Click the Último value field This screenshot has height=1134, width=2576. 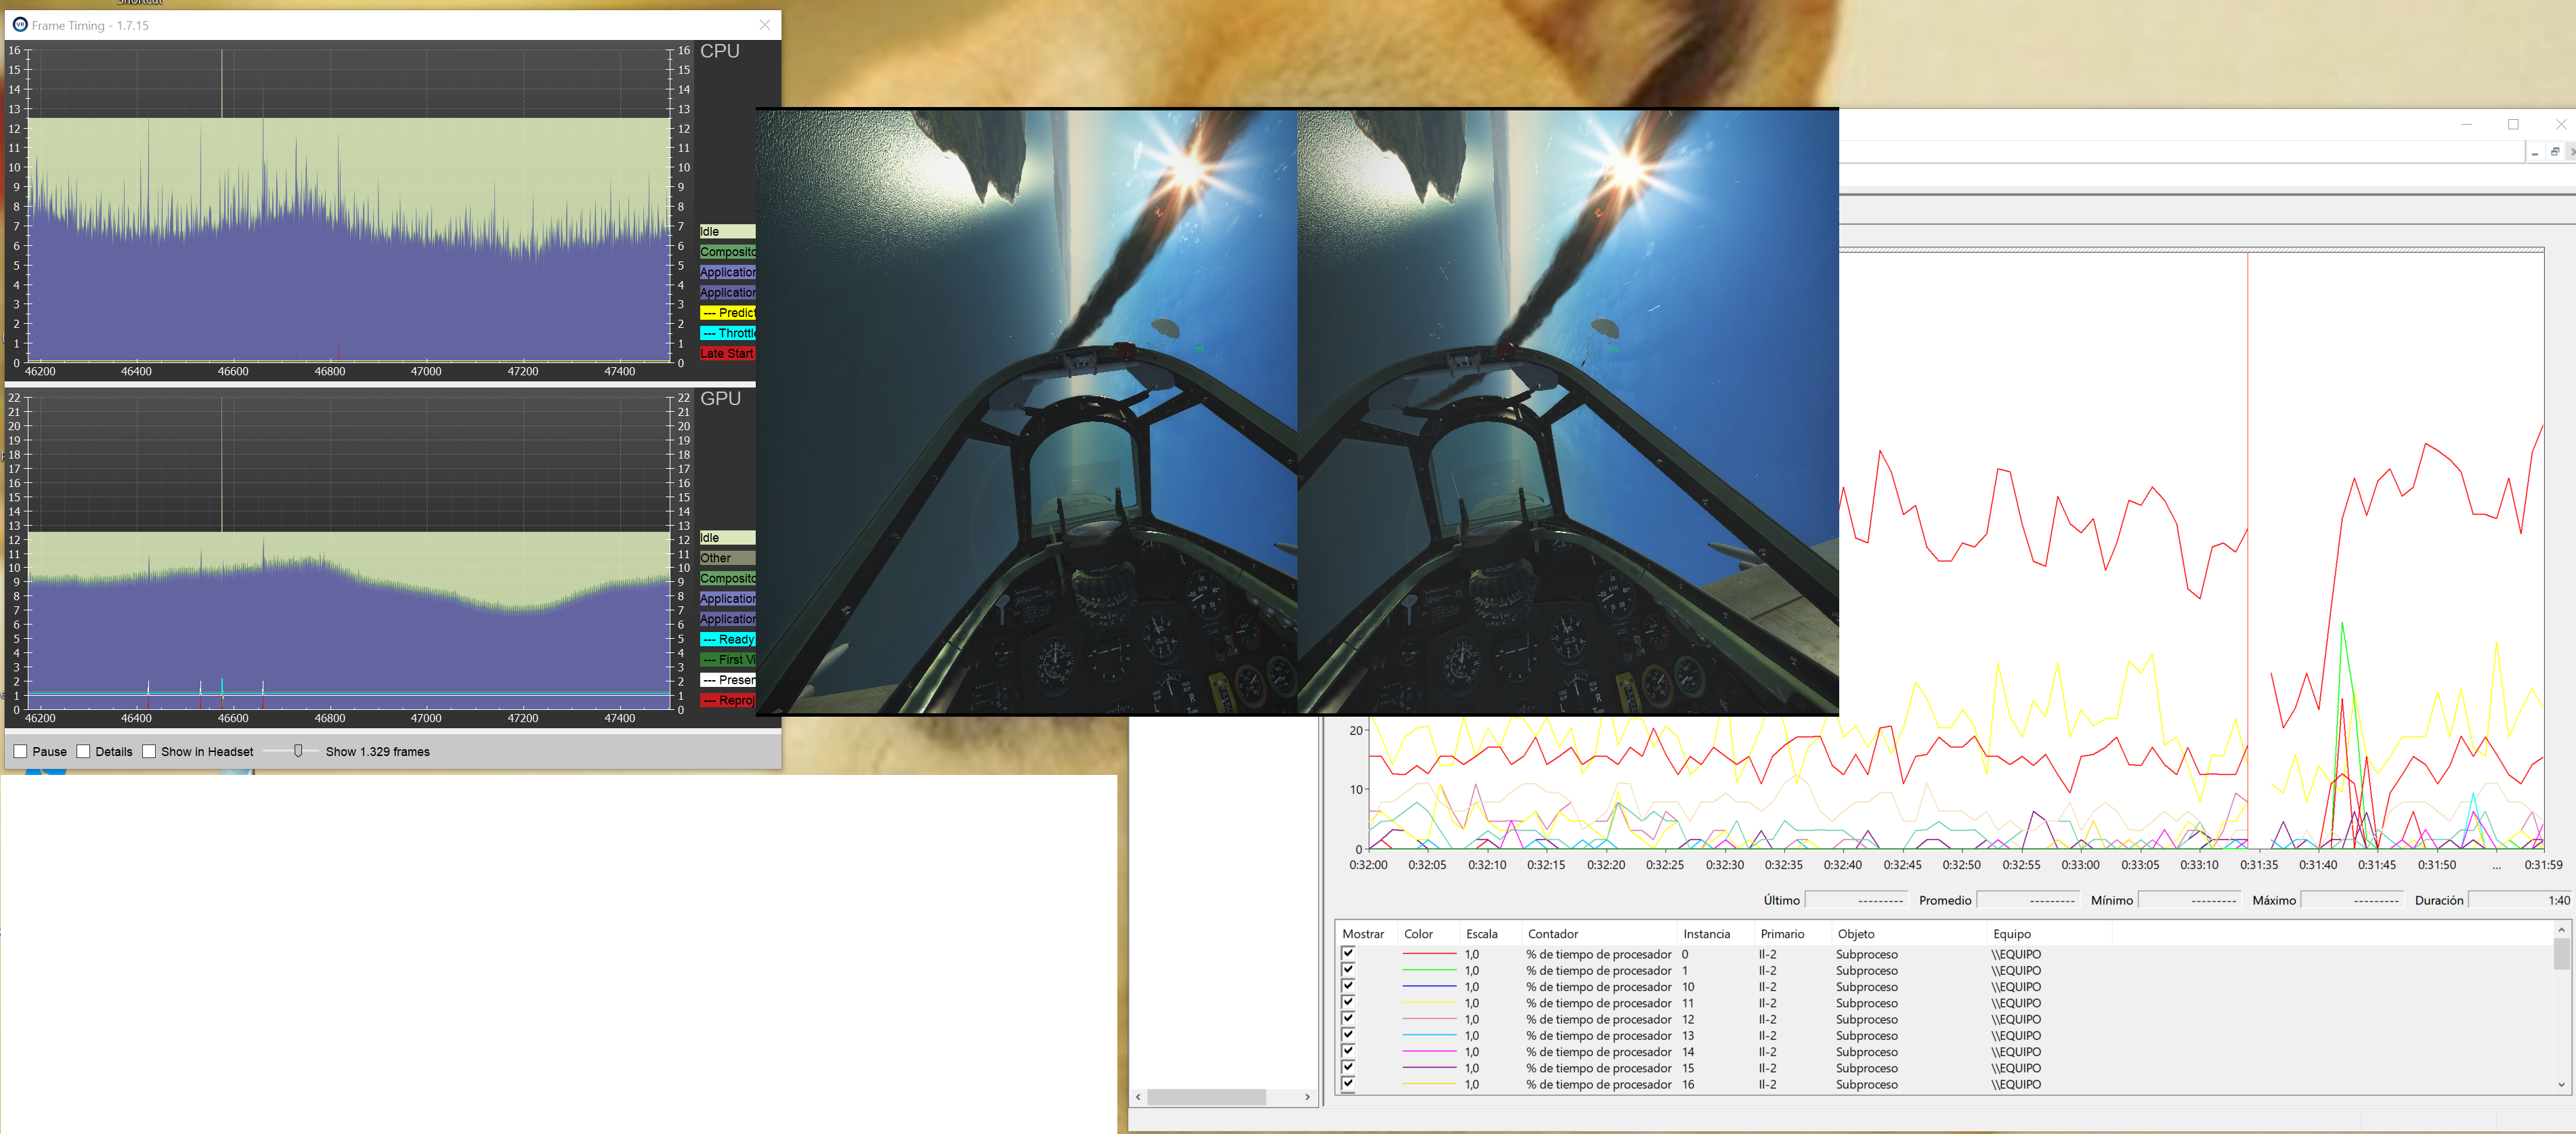(x=1855, y=900)
